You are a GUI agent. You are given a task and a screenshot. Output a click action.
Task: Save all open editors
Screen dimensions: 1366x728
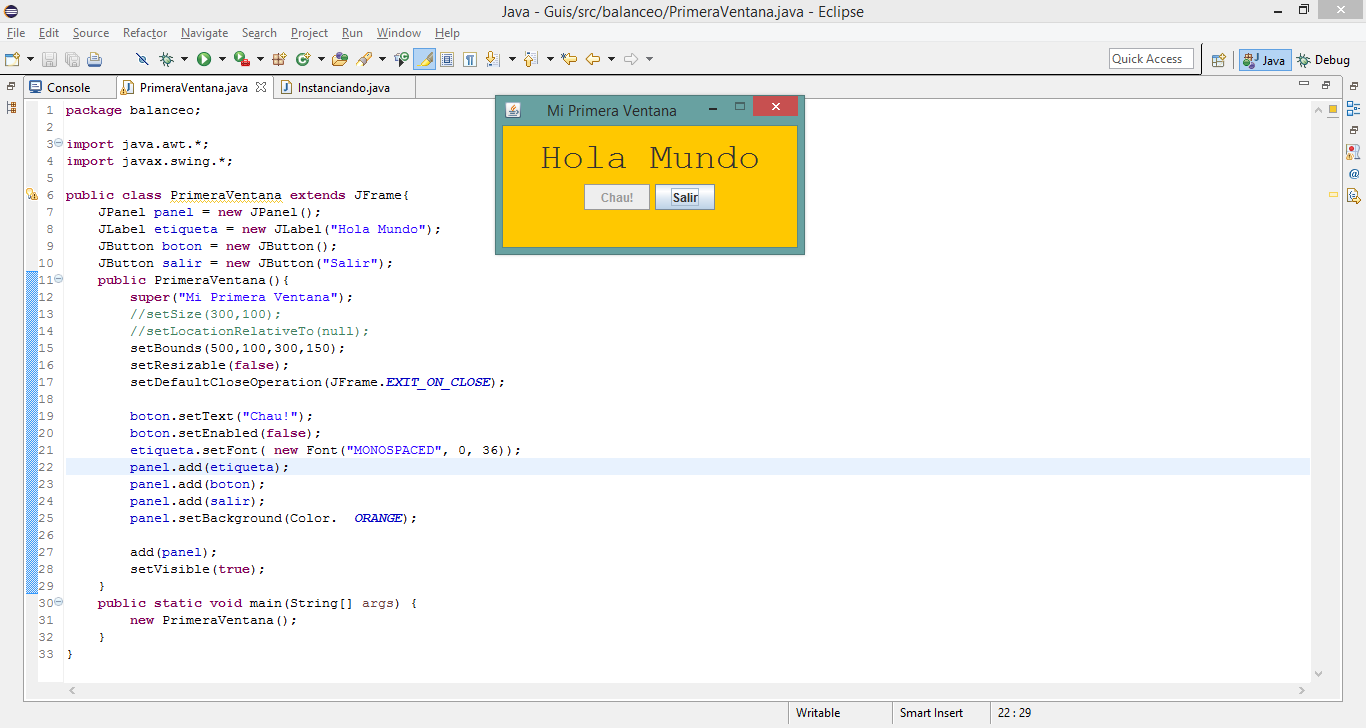tap(70, 59)
